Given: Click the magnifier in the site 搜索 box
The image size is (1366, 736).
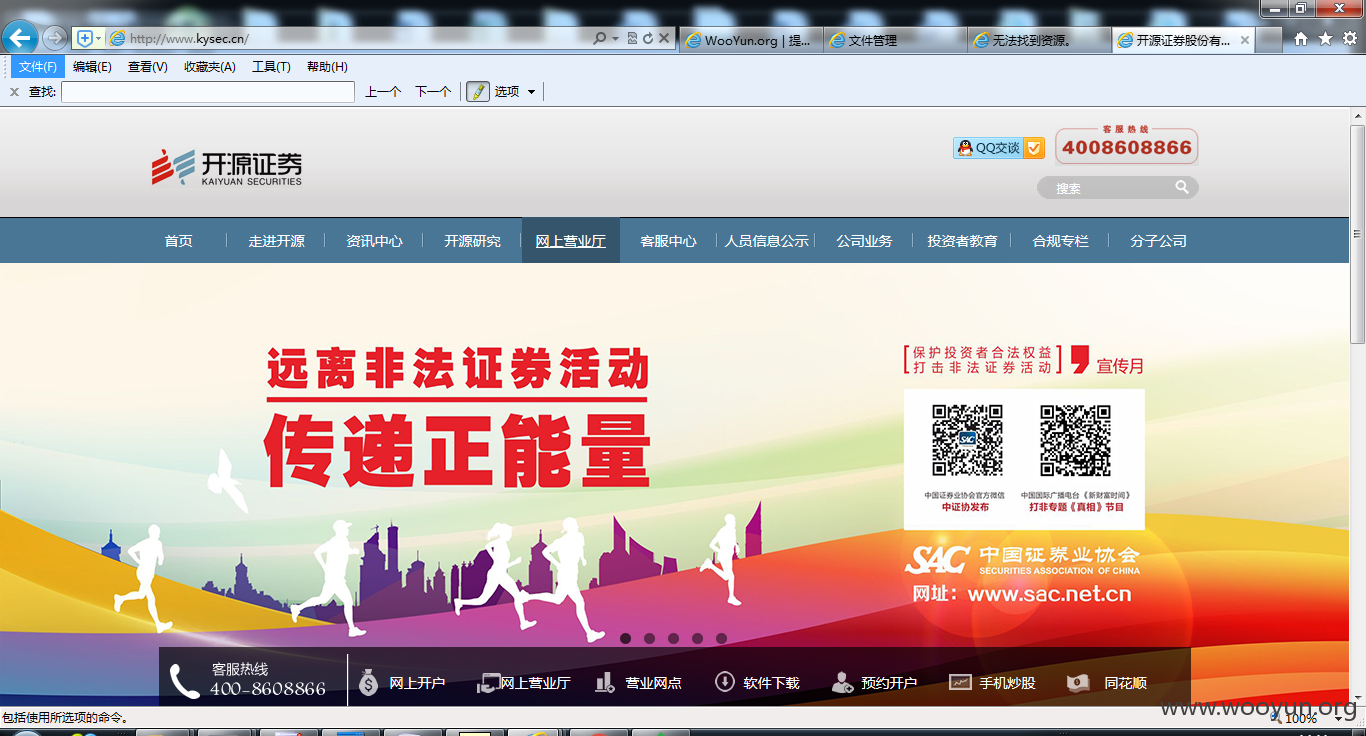Looking at the screenshot, I should pos(1182,187).
